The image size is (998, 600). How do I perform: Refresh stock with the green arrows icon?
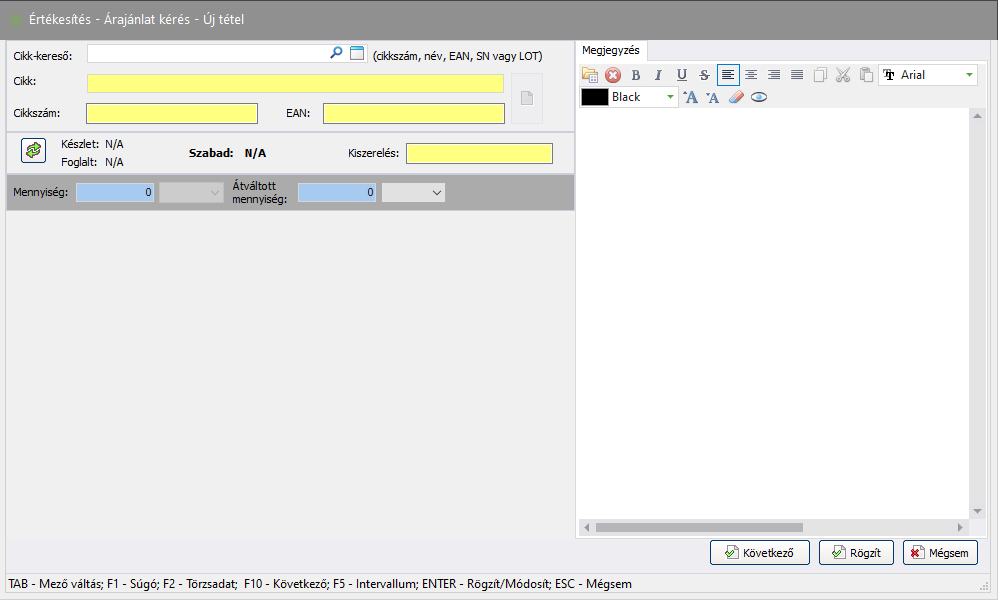pyautogui.click(x=34, y=150)
